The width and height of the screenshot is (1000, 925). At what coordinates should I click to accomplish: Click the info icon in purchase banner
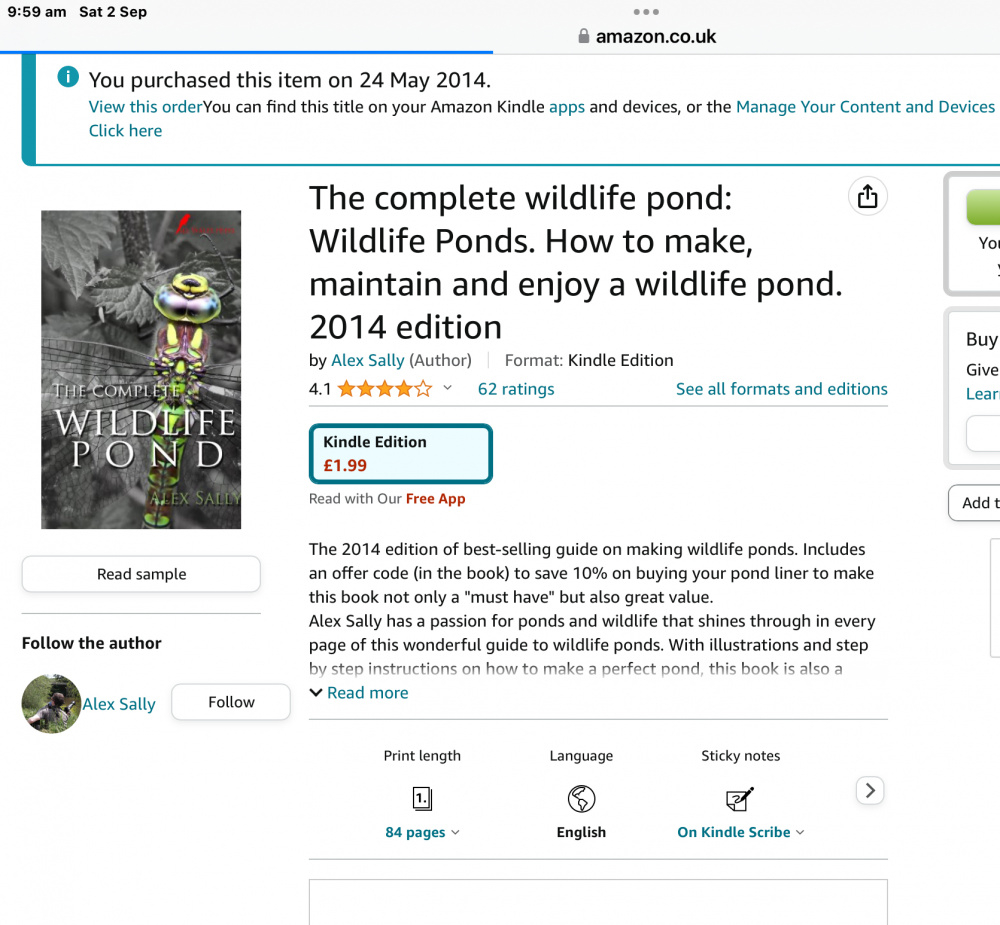point(67,77)
